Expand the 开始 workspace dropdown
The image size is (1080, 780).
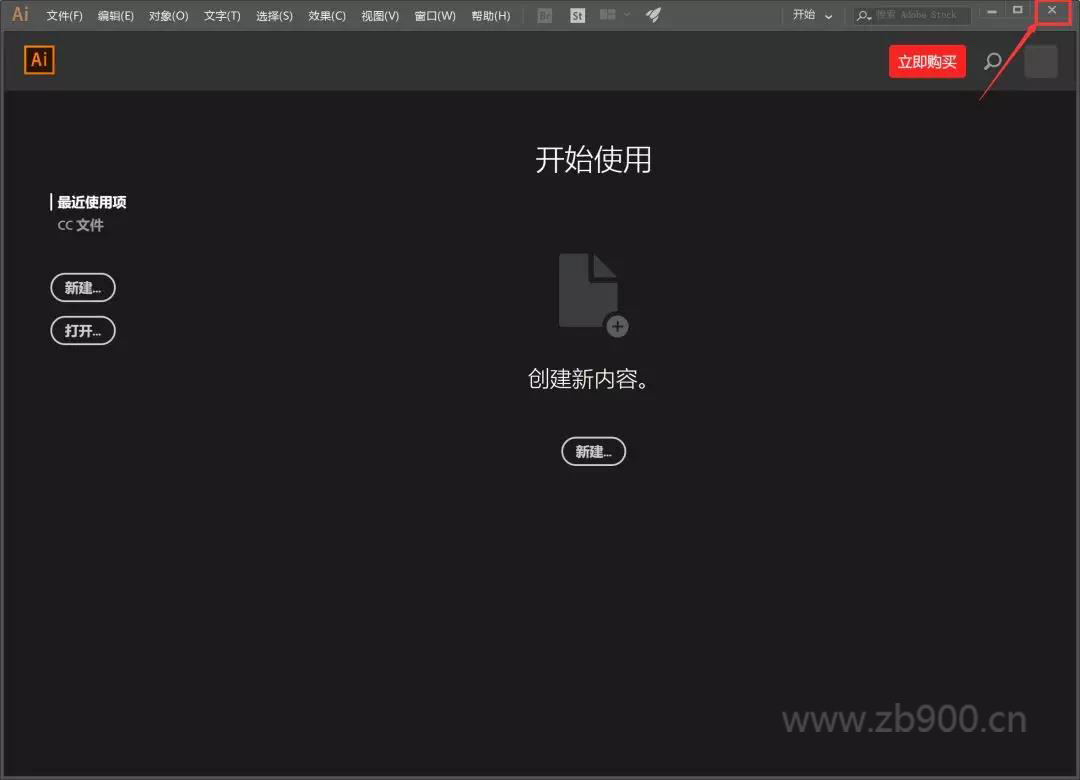[x=812, y=15]
